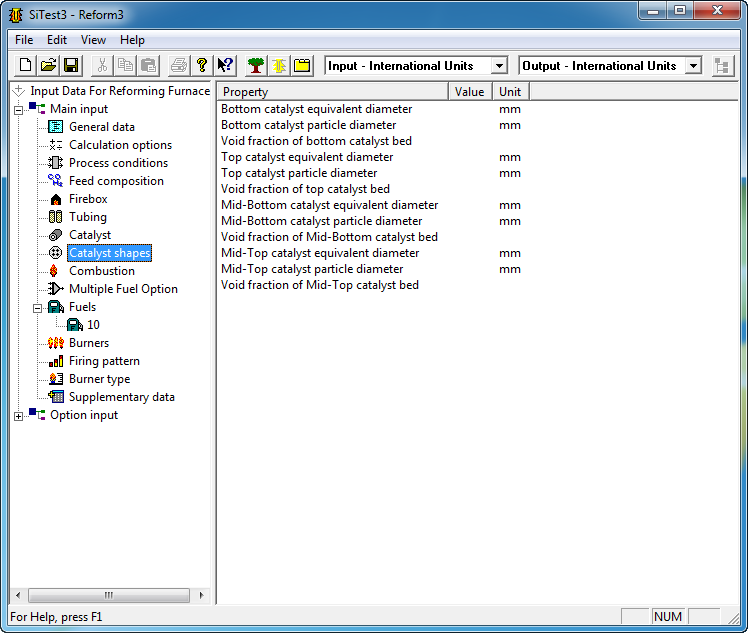Image resolution: width=748 pixels, height=633 pixels.
Task: Open the Help menu
Action: pos(132,40)
